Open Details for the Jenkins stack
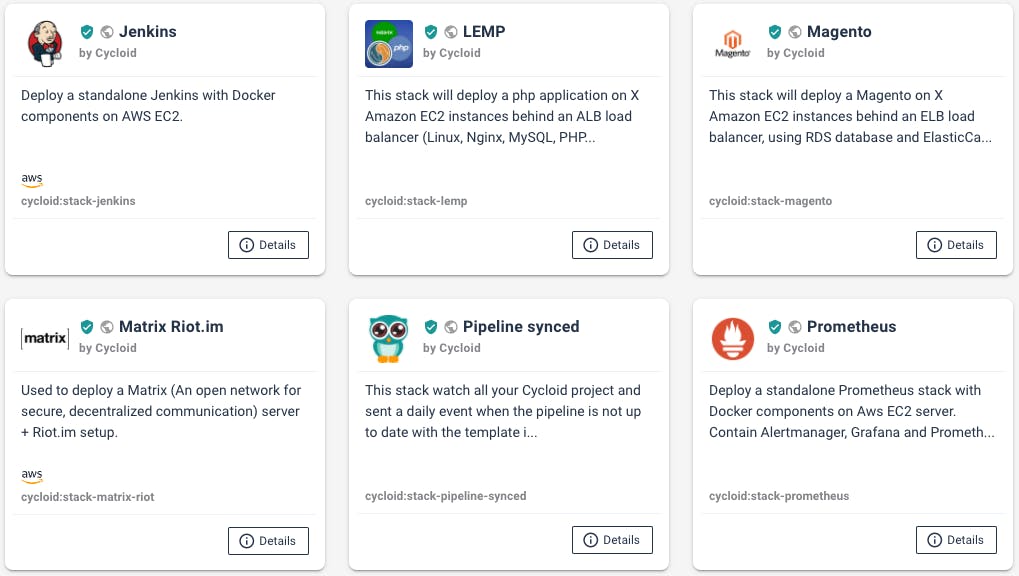 [268, 245]
